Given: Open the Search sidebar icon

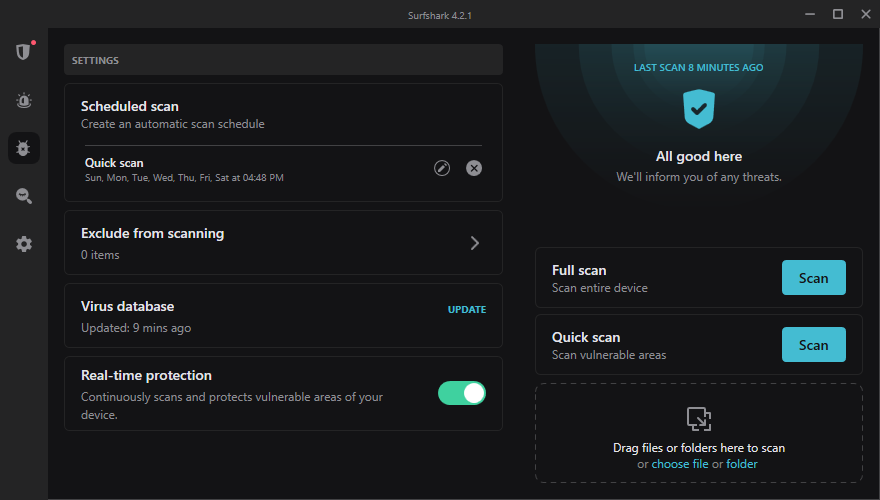Looking at the screenshot, I should coord(23,196).
